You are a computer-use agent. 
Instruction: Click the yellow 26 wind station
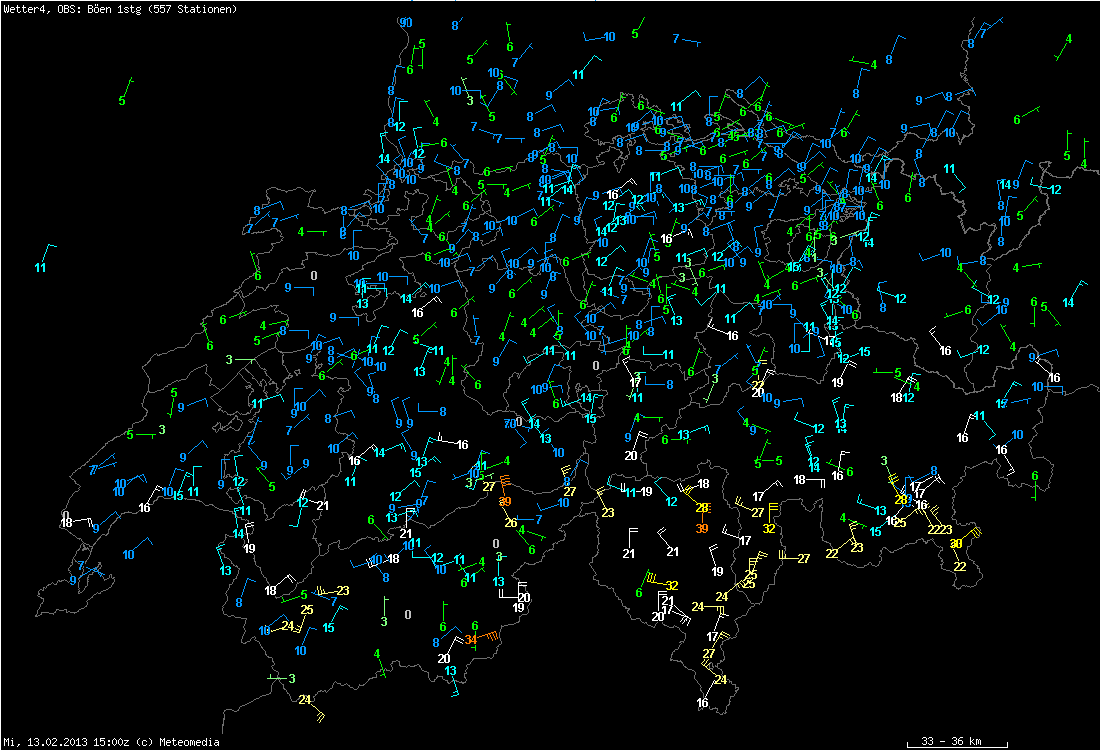[x=510, y=523]
